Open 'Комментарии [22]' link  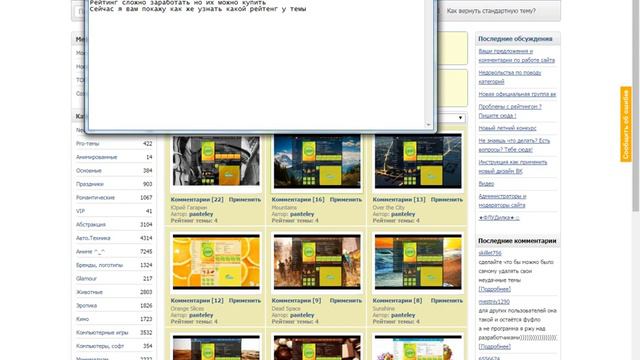pos(197,200)
